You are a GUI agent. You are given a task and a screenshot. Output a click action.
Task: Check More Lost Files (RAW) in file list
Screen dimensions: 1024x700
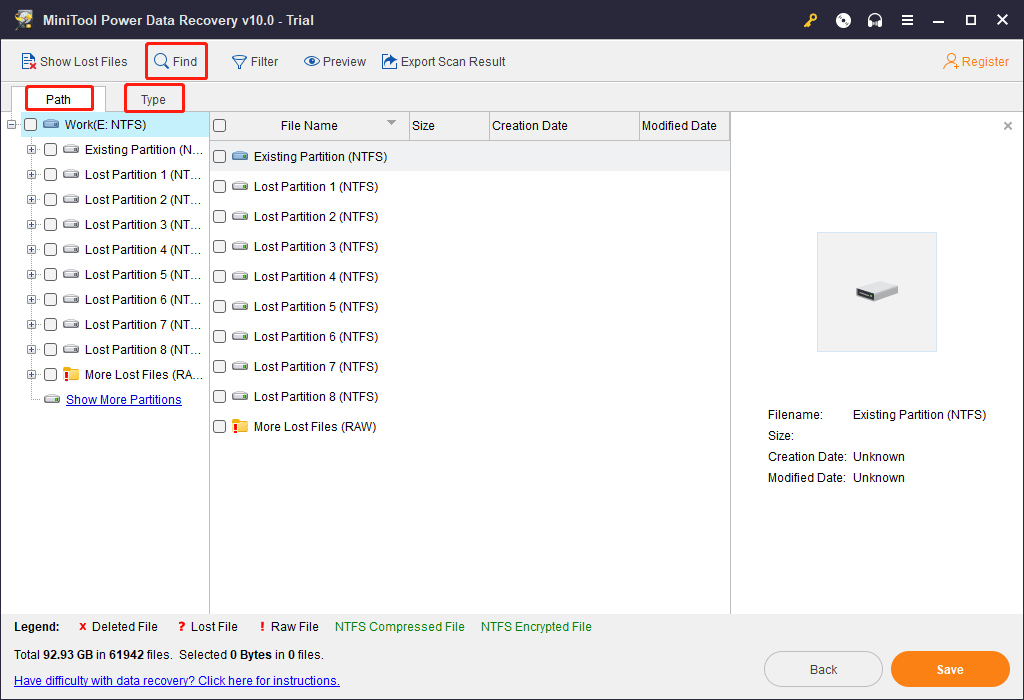(219, 426)
